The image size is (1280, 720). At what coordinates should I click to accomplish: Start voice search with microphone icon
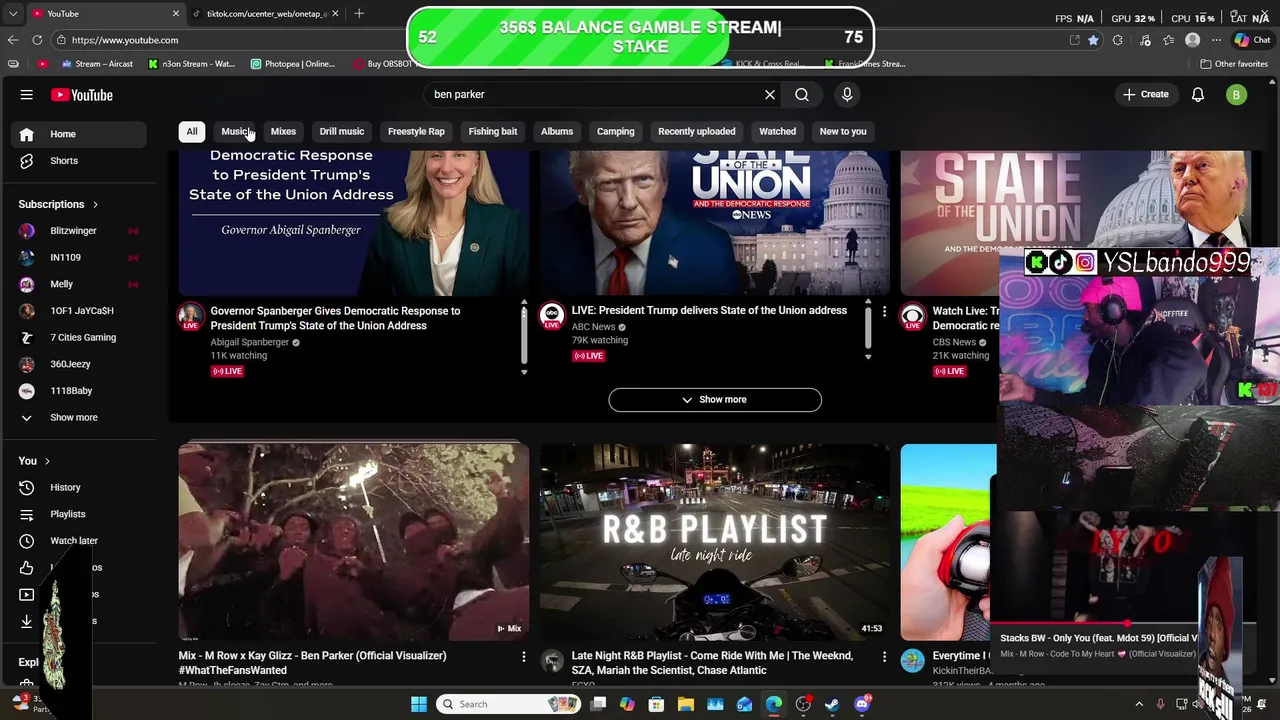(847, 95)
